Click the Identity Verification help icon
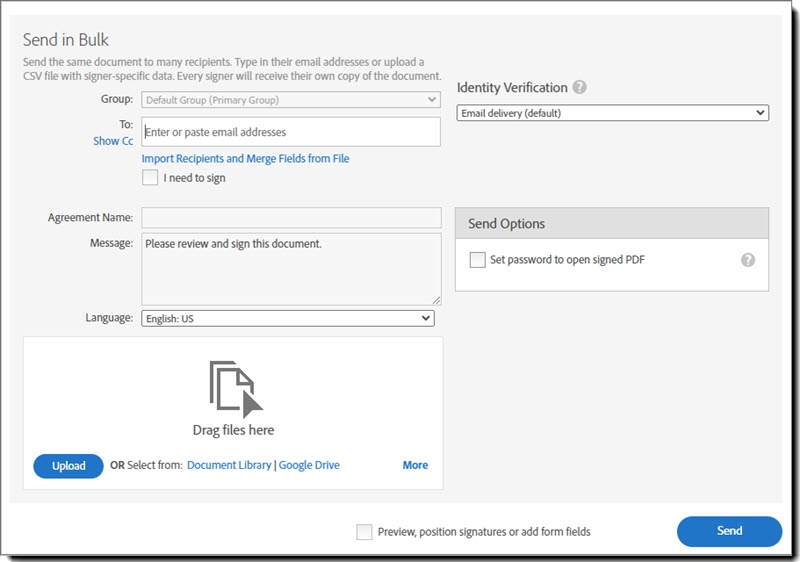The width and height of the screenshot is (800, 562). tap(580, 88)
